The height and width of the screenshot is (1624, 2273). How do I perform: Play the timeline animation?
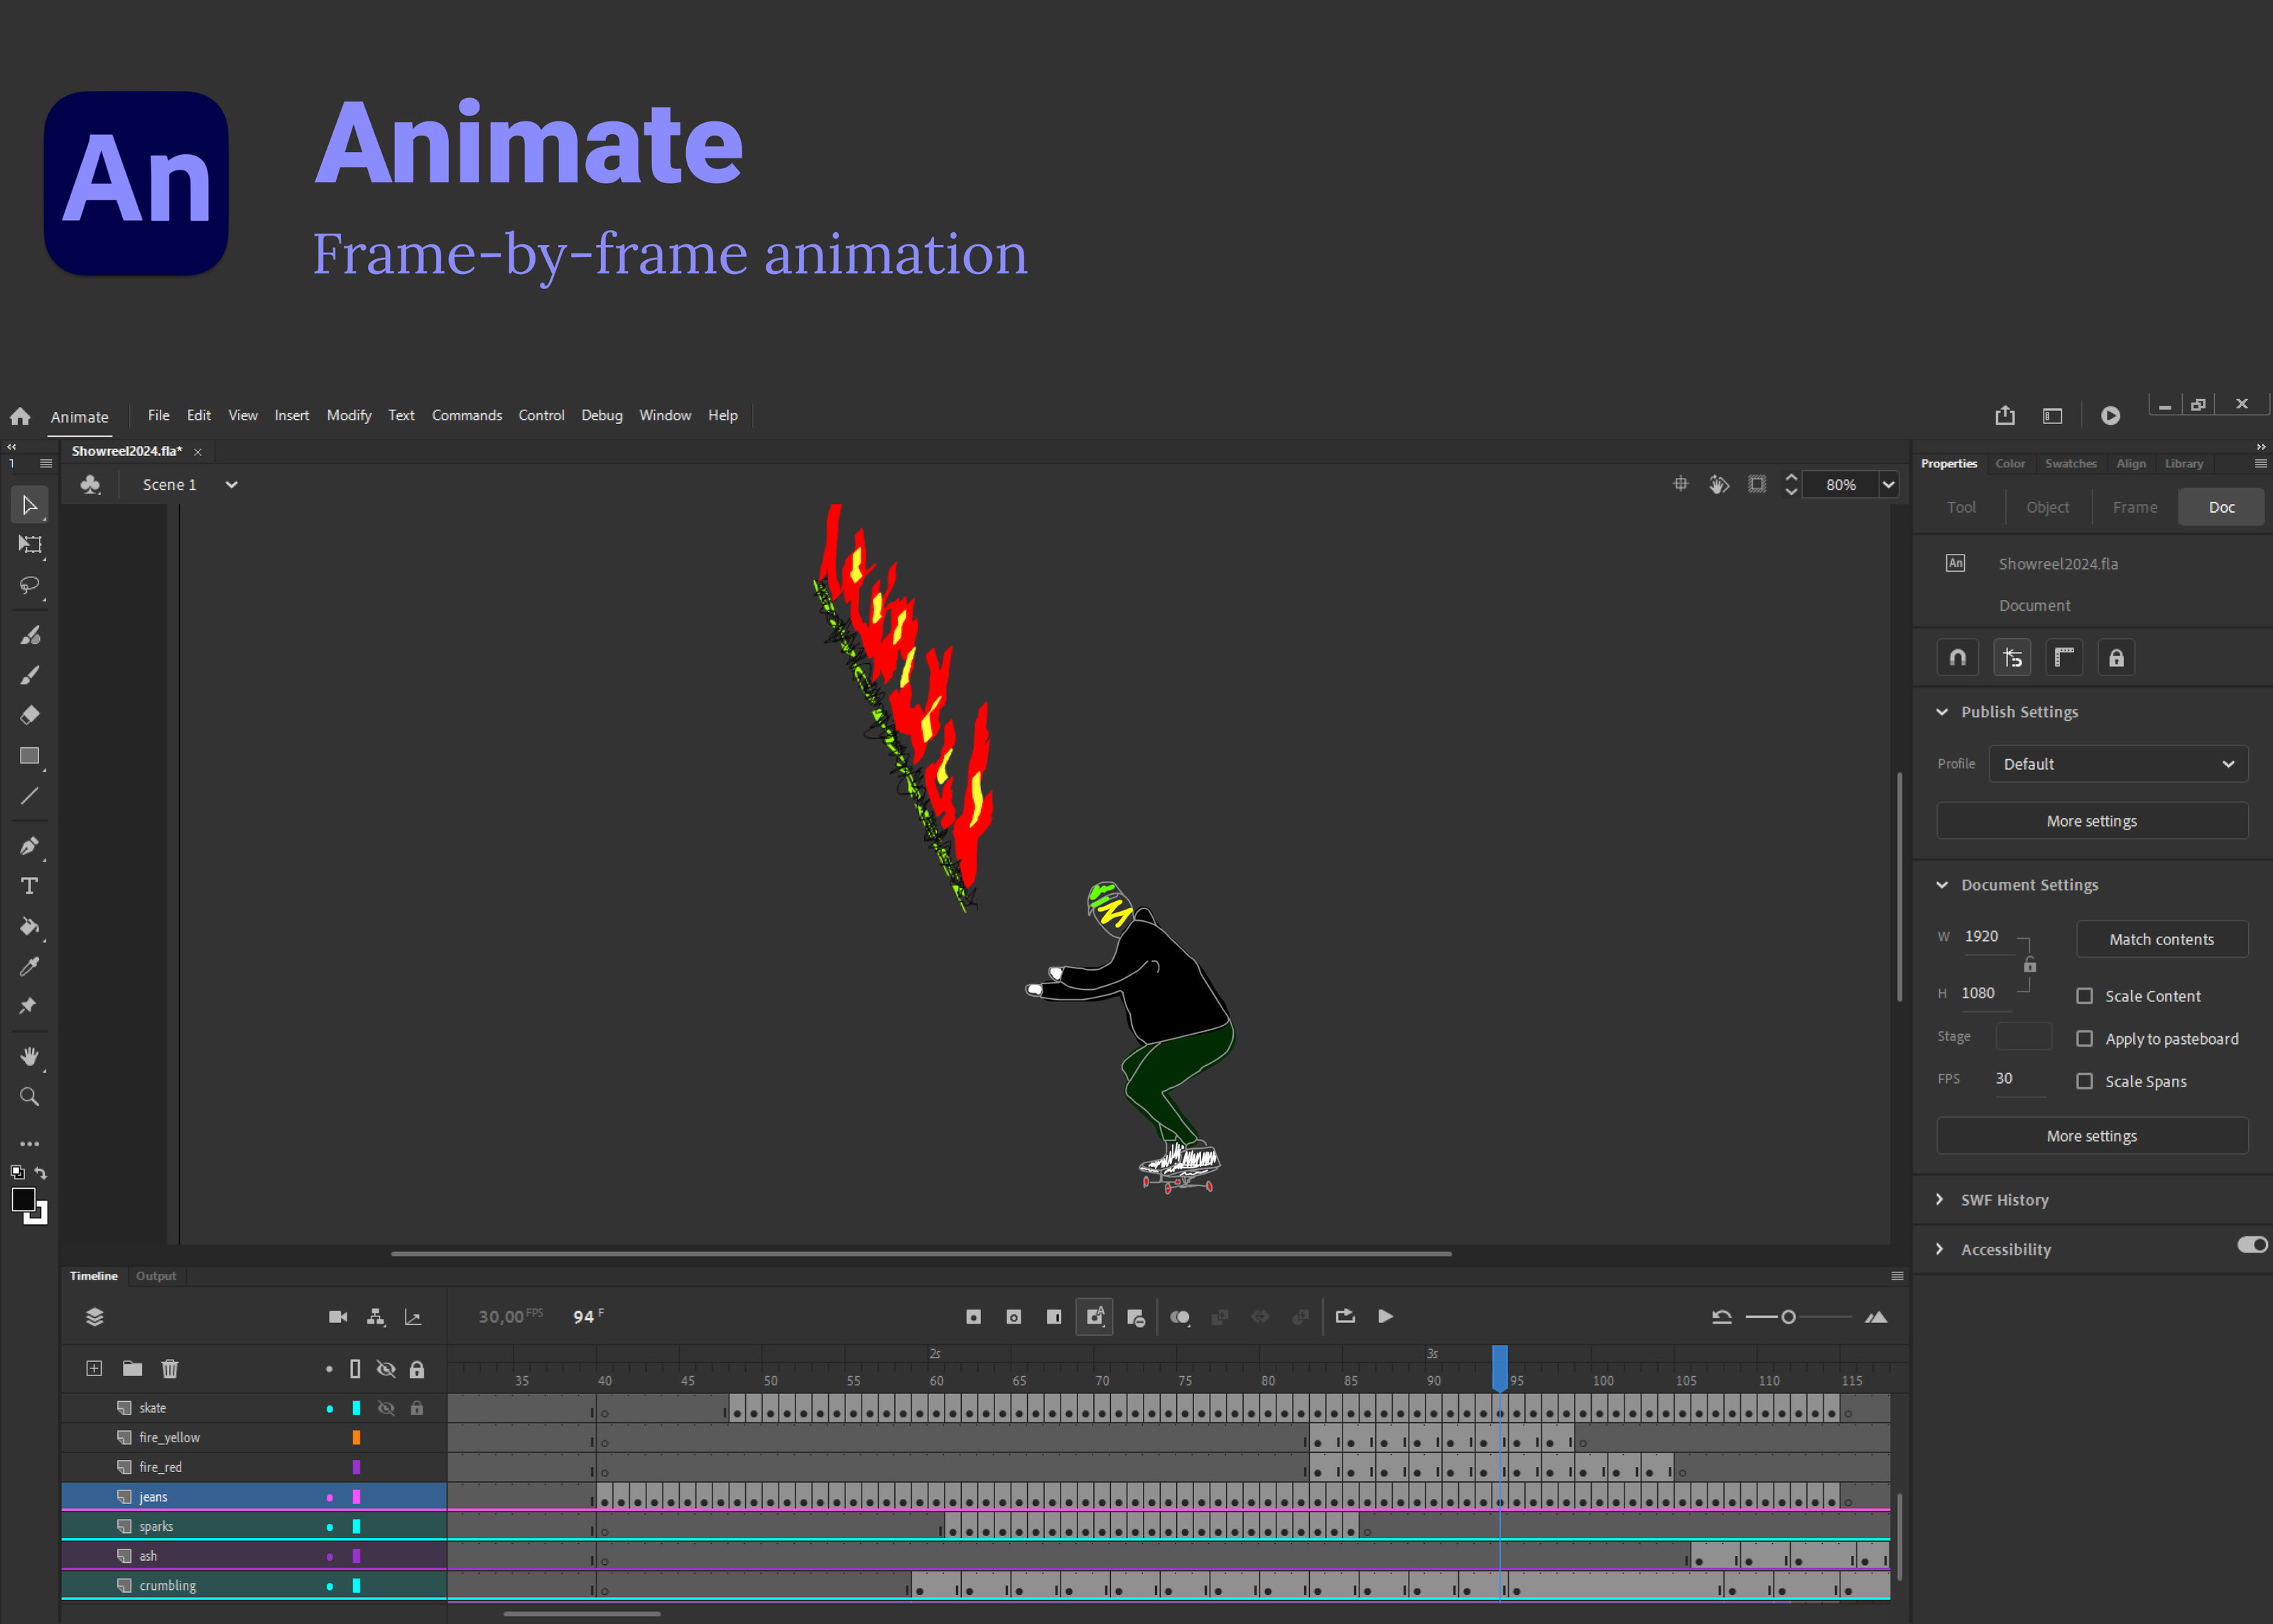pyautogui.click(x=1385, y=1317)
